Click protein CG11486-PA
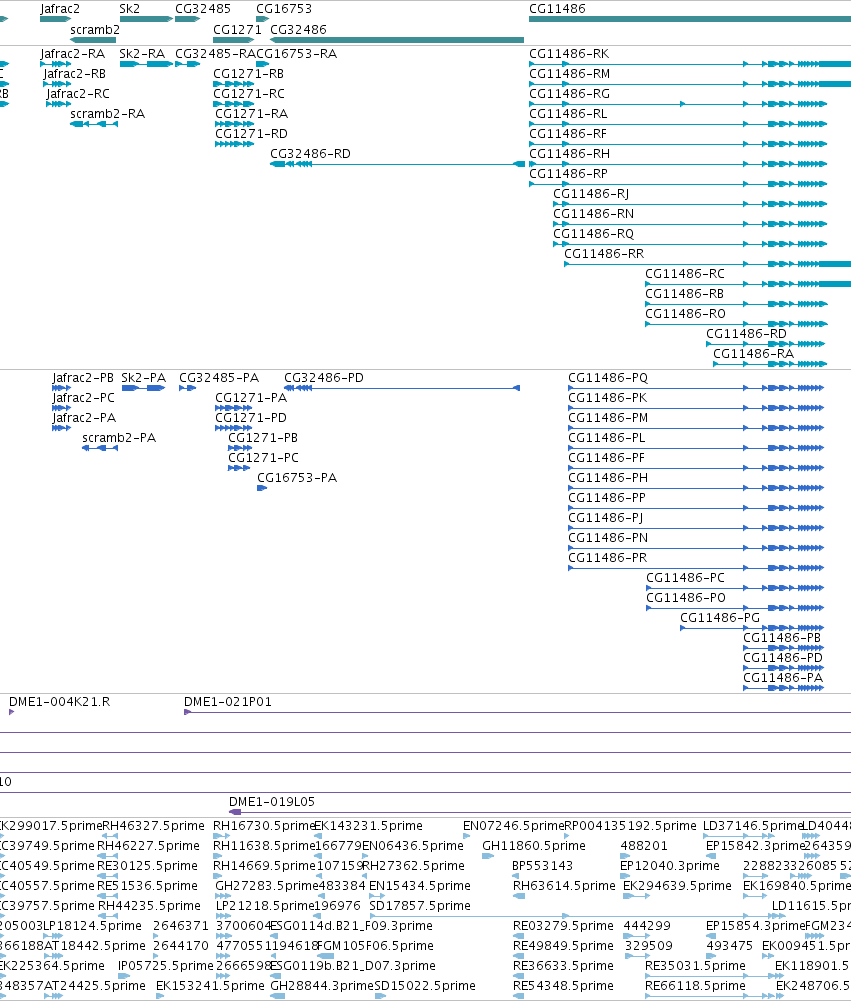The height and width of the screenshot is (1001, 851). pyautogui.click(x=783, y=688)
